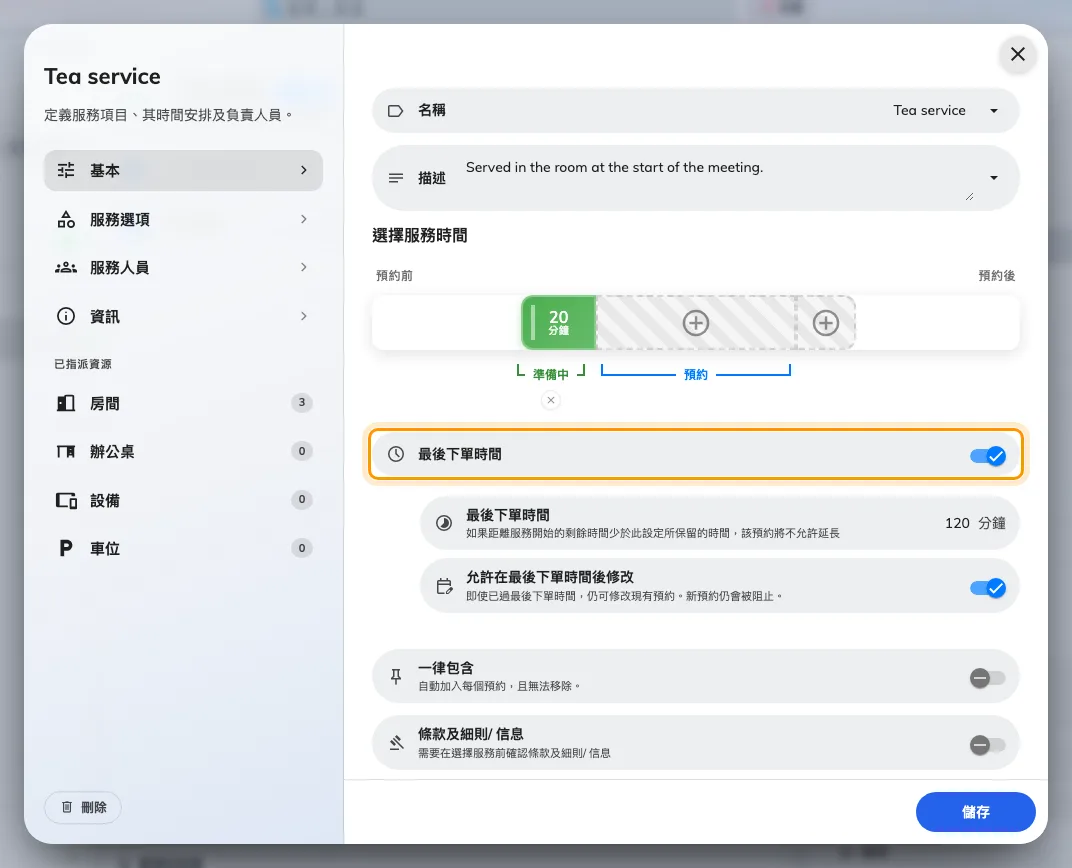Open assigned 辦公桌 resources
This screenshot has width=1072, height=868.
(183, 451)
